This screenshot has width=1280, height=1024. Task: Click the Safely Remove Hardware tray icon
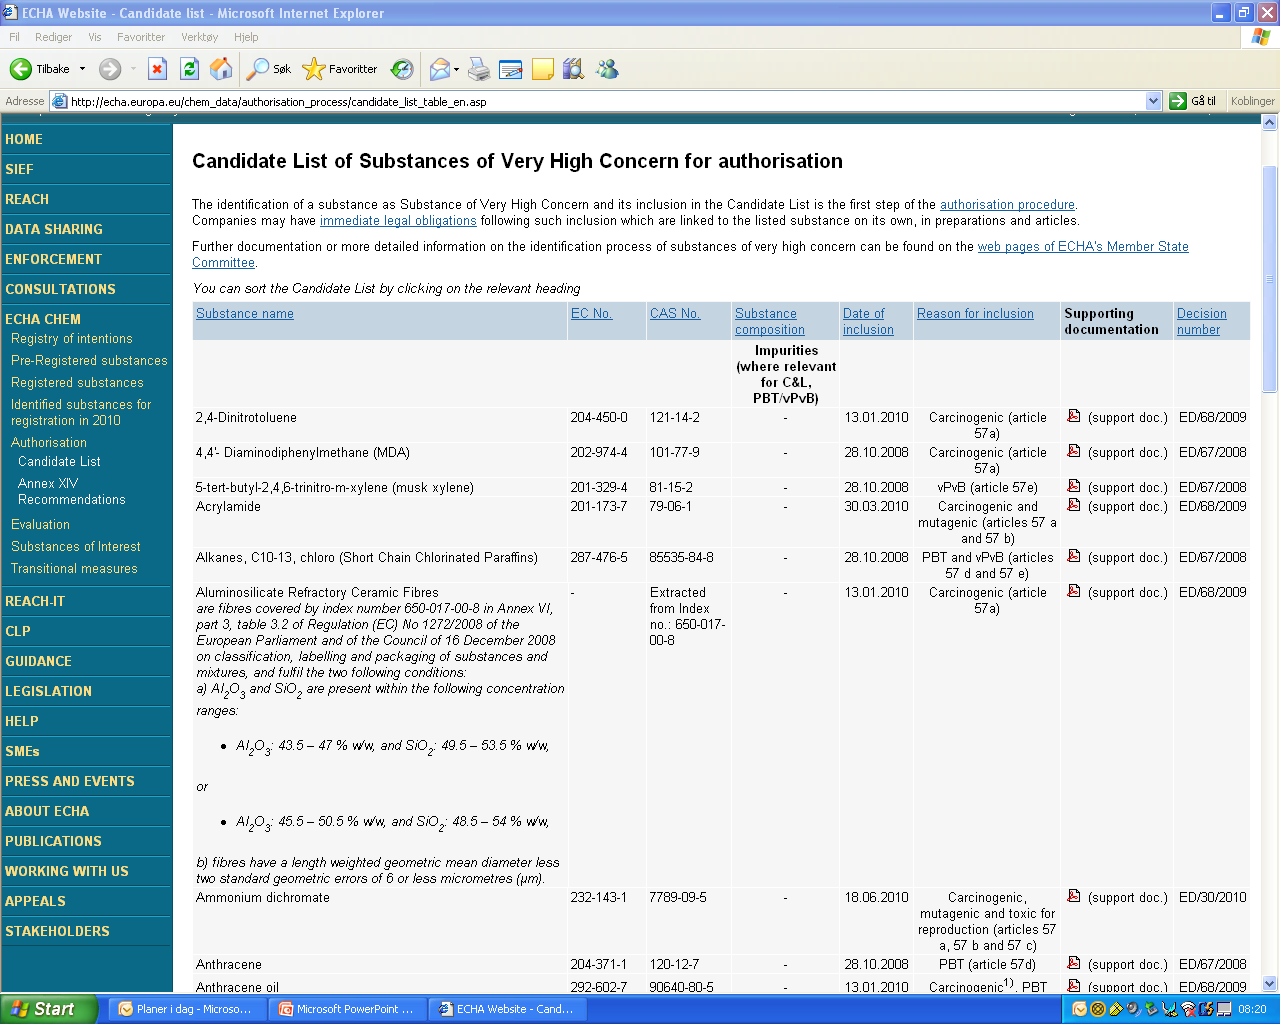[1151, 1009]
